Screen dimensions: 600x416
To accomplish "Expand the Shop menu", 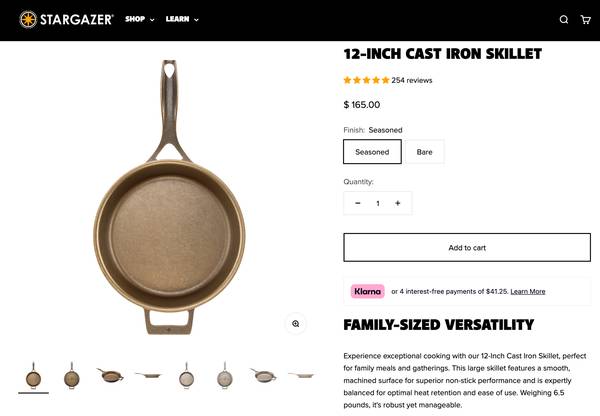I will pos(139,19).
